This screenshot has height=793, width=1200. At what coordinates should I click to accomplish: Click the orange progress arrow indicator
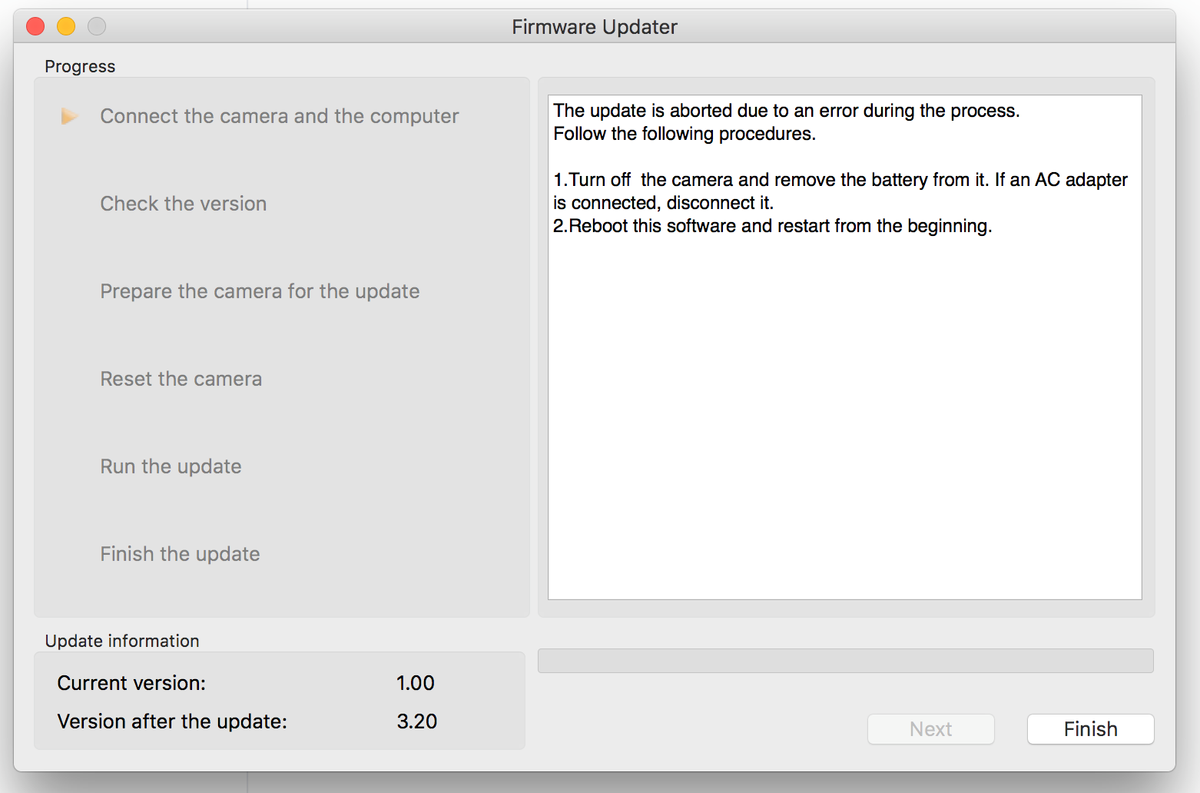(x=69, y=117)
